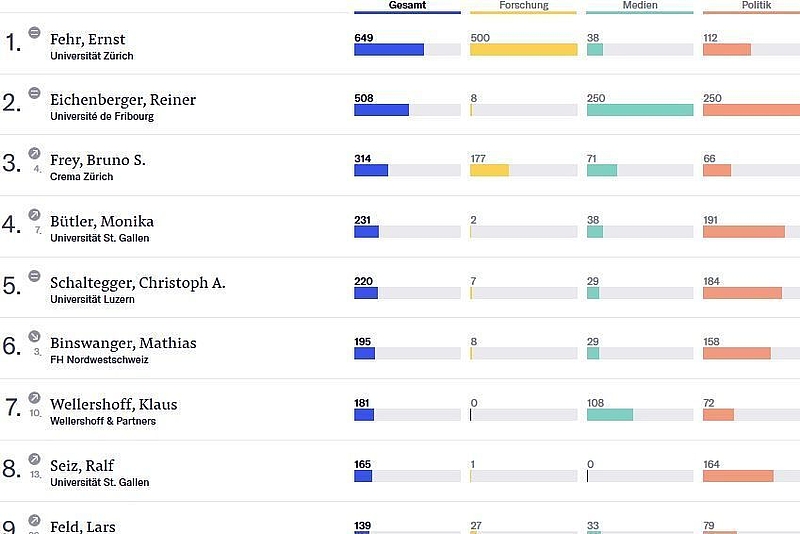Screen dimensions: 800x534
Task: Click the teal Medien bar for Wellershoff (108)
Action: [x=610, y=415]
